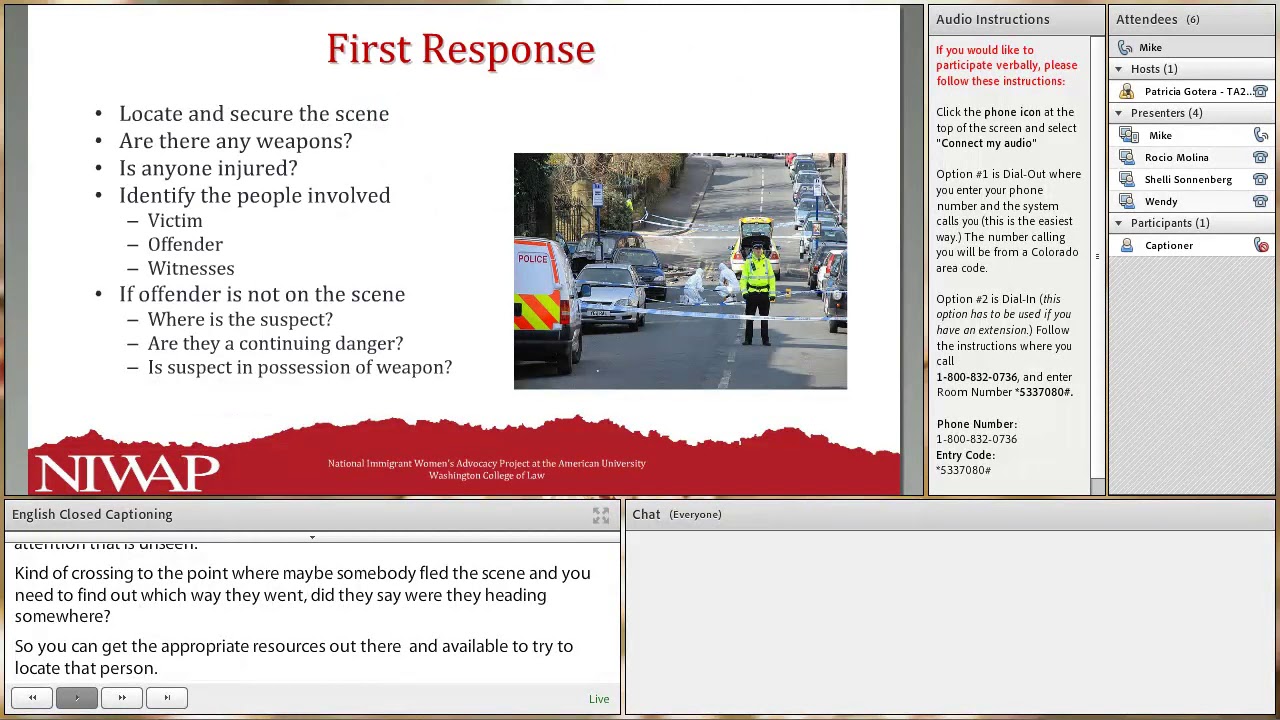The height and width of the screenshot is (720, 1280).
Task: Click the phone icon beside Mike at the top
Action: [x=1126, y=48]
